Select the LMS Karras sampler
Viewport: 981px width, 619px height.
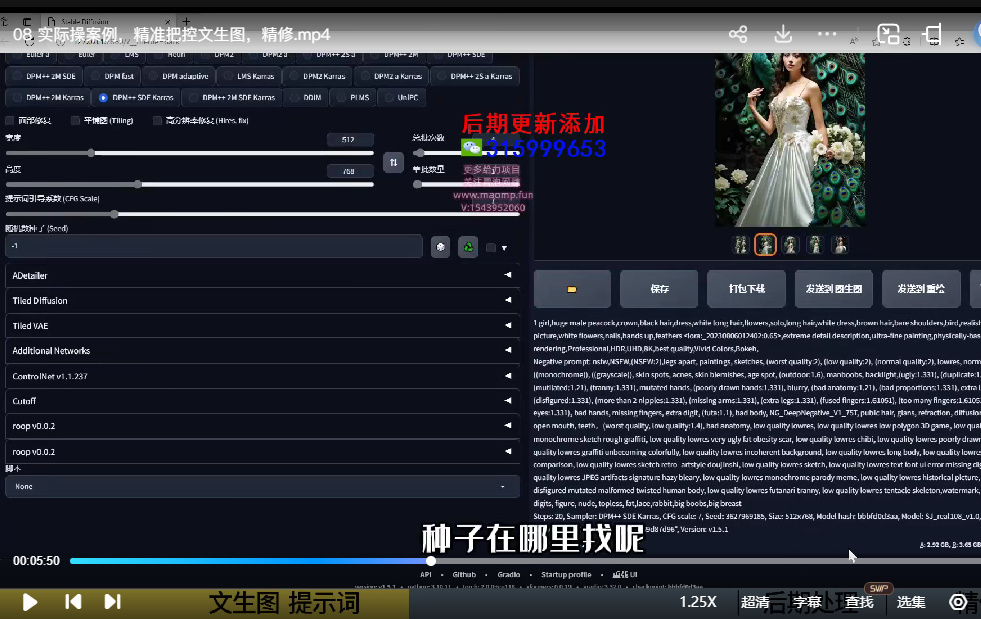click(x=248, y=76)
